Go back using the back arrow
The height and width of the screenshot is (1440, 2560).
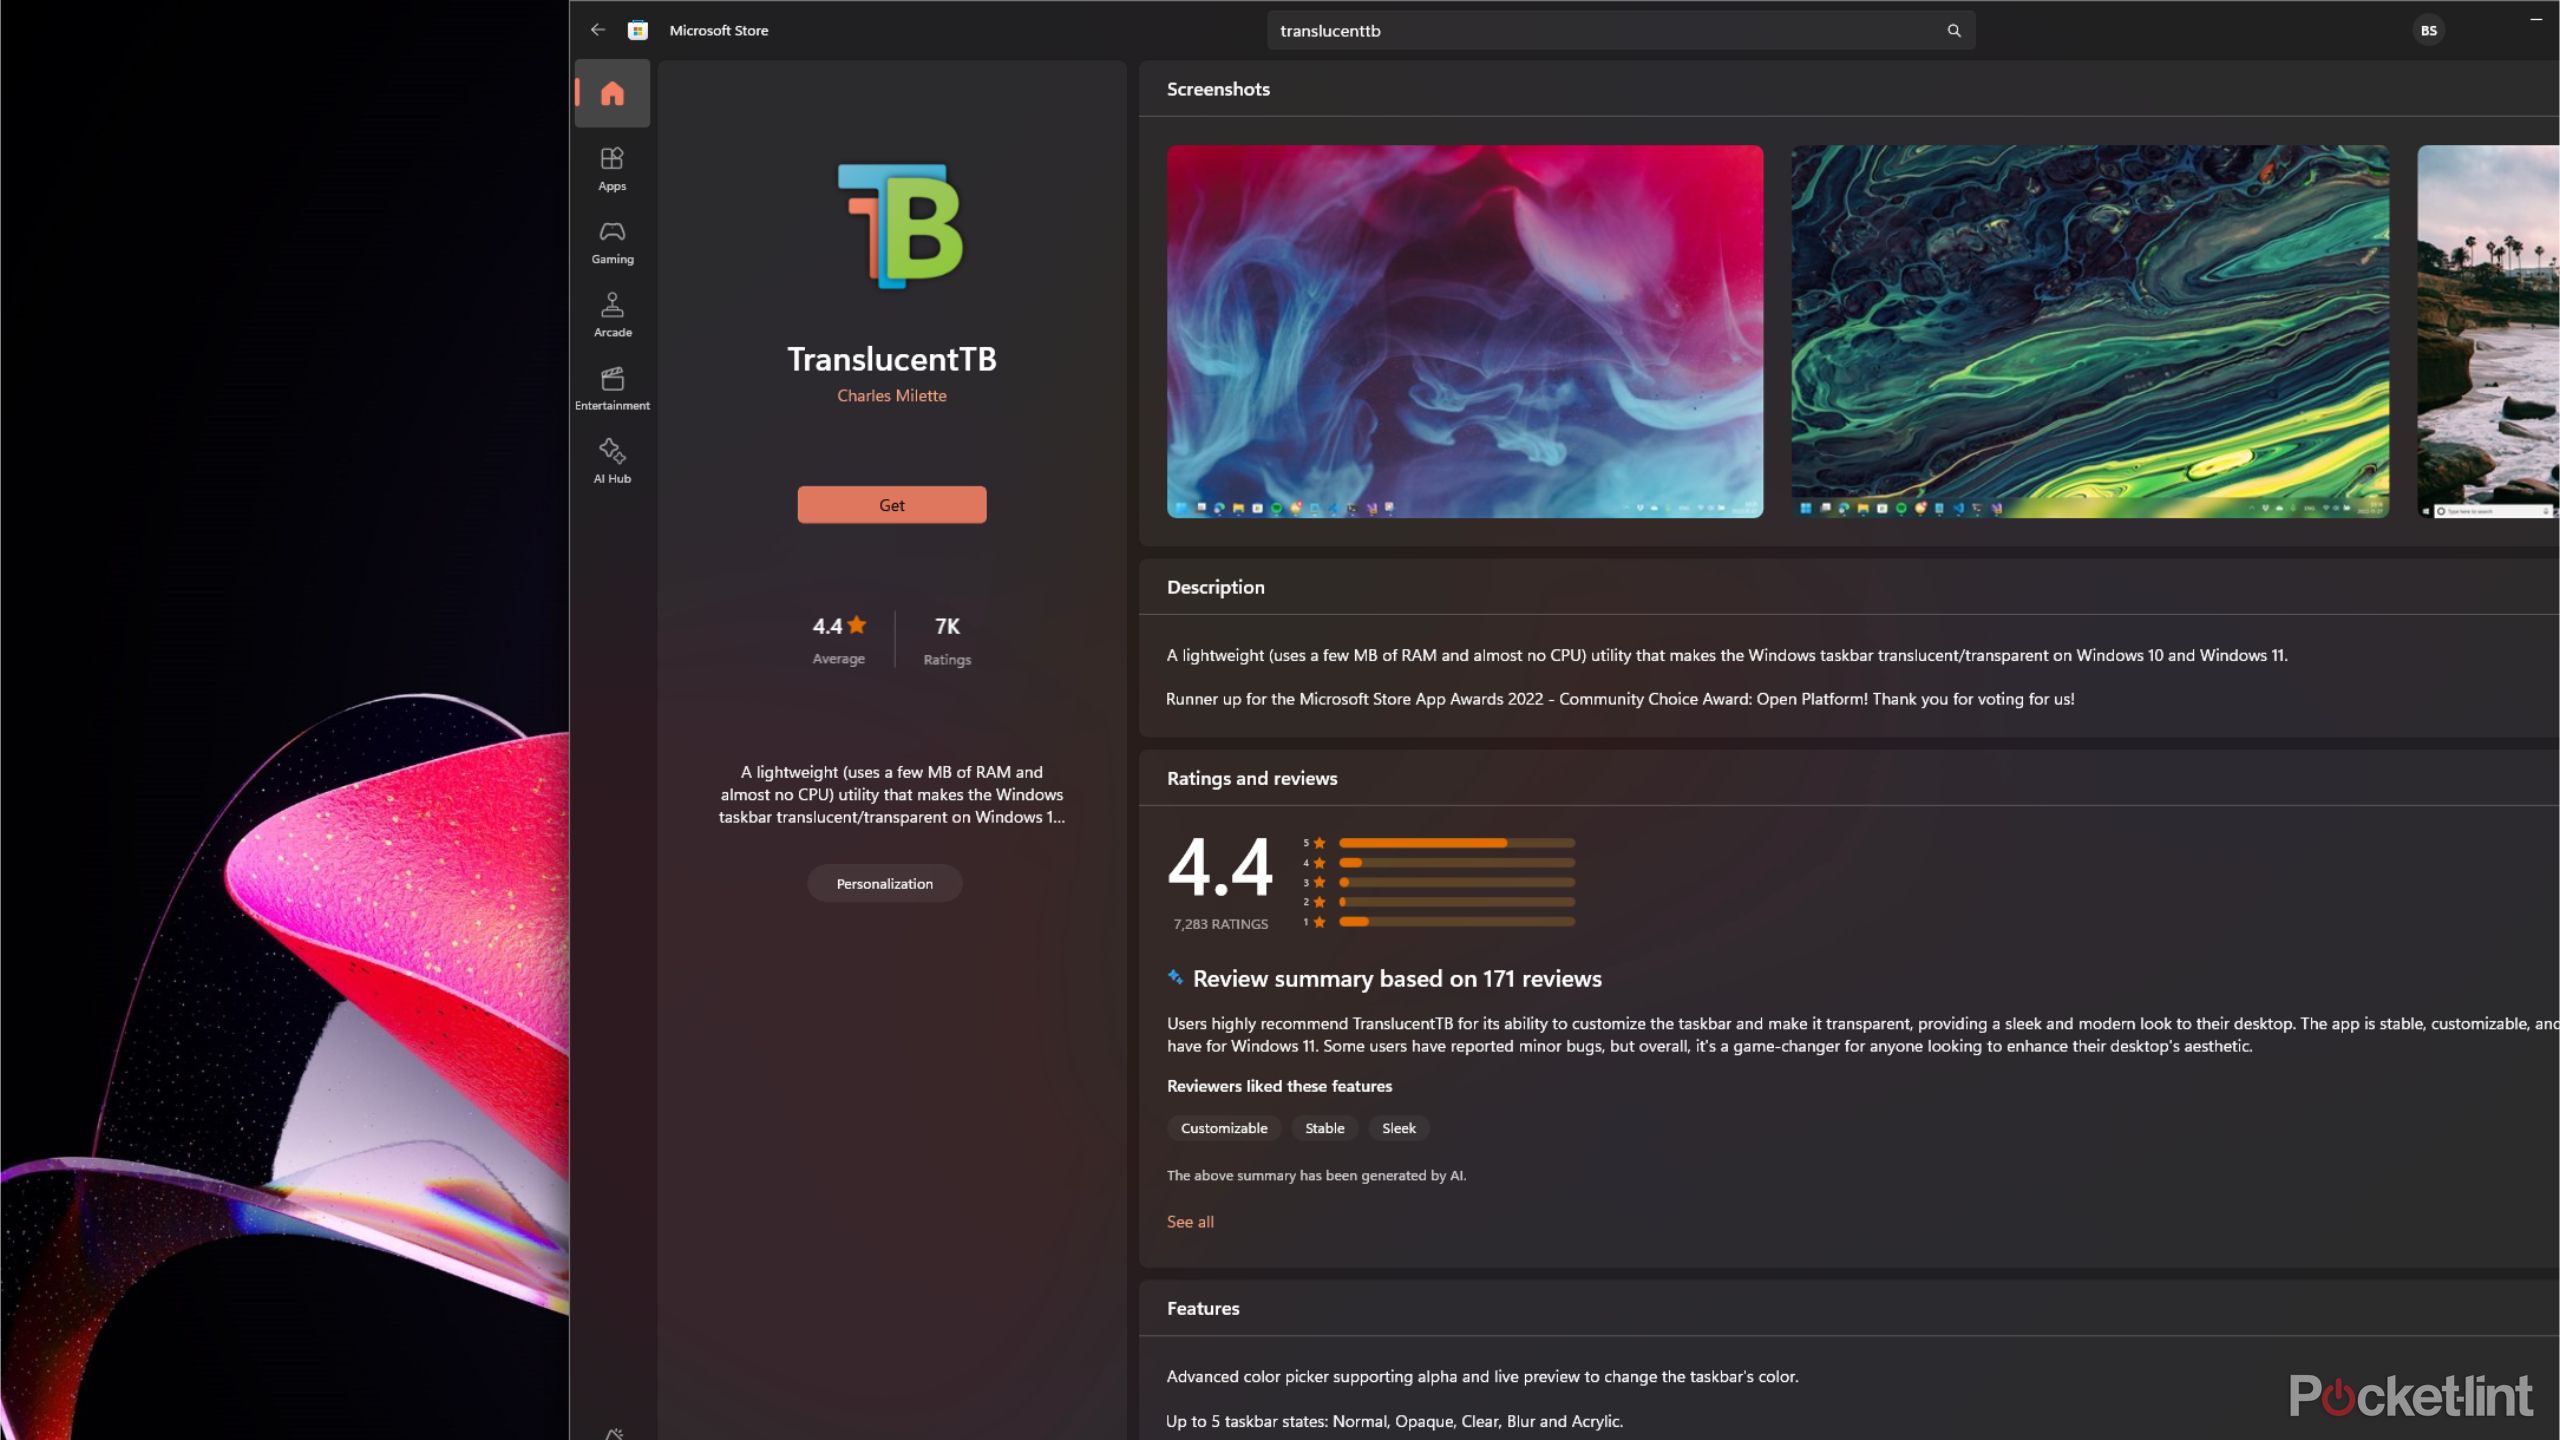[597, 30]
